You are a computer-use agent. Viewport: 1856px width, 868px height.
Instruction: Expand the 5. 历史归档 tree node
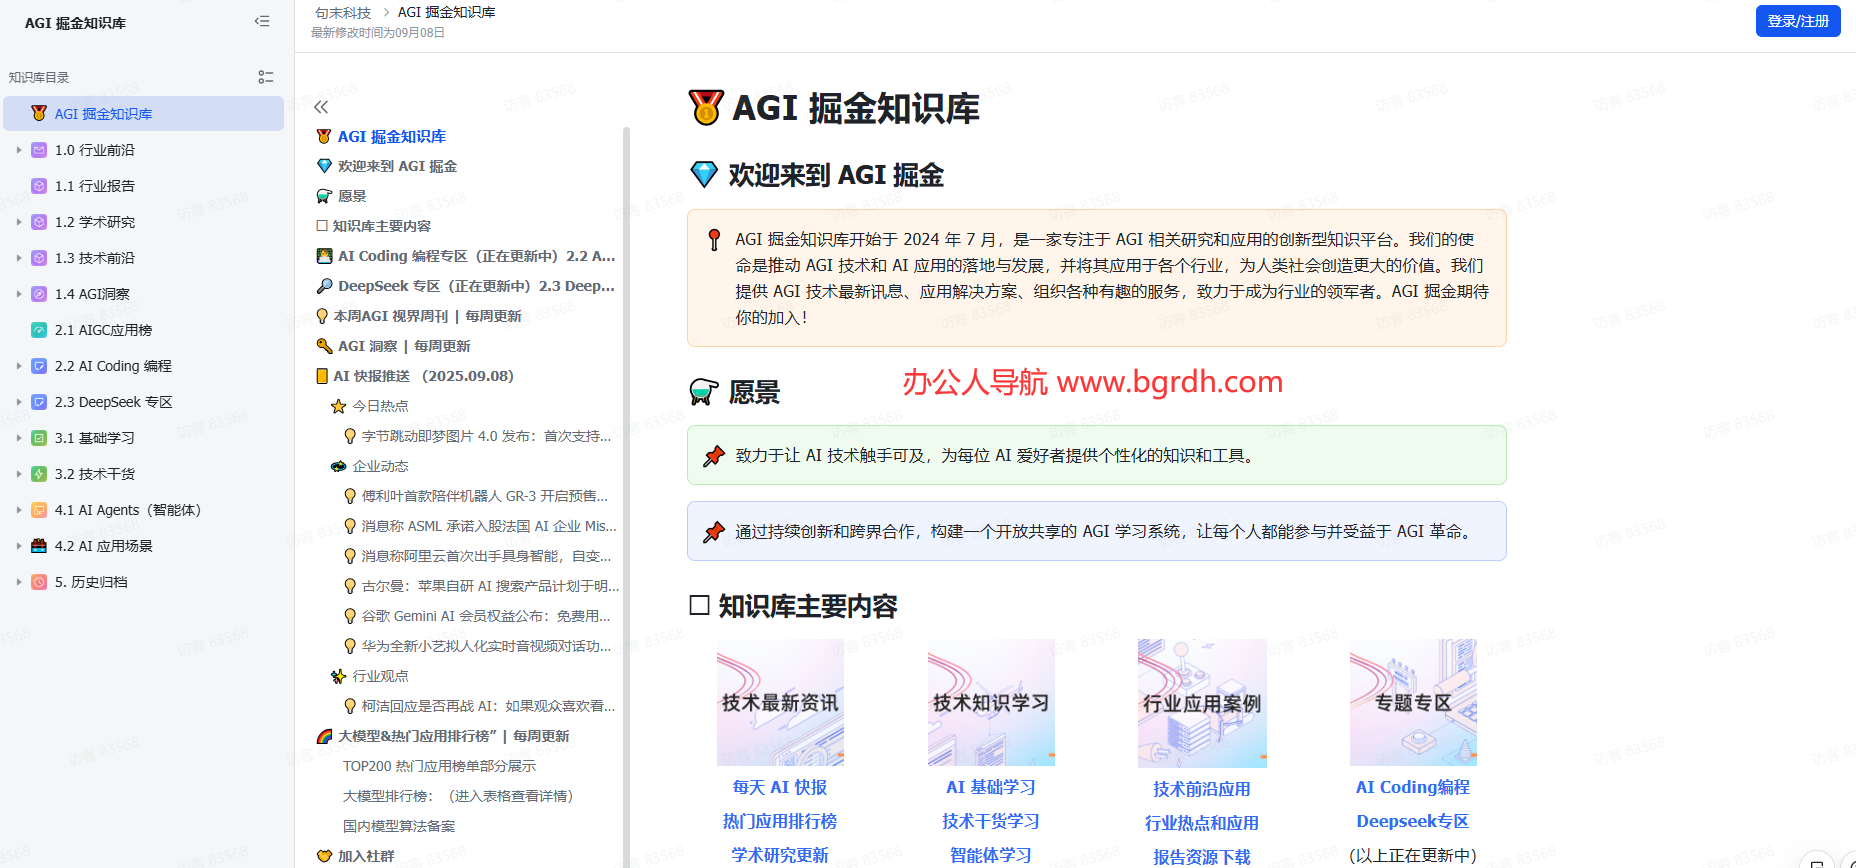click(x=18, y=582)
